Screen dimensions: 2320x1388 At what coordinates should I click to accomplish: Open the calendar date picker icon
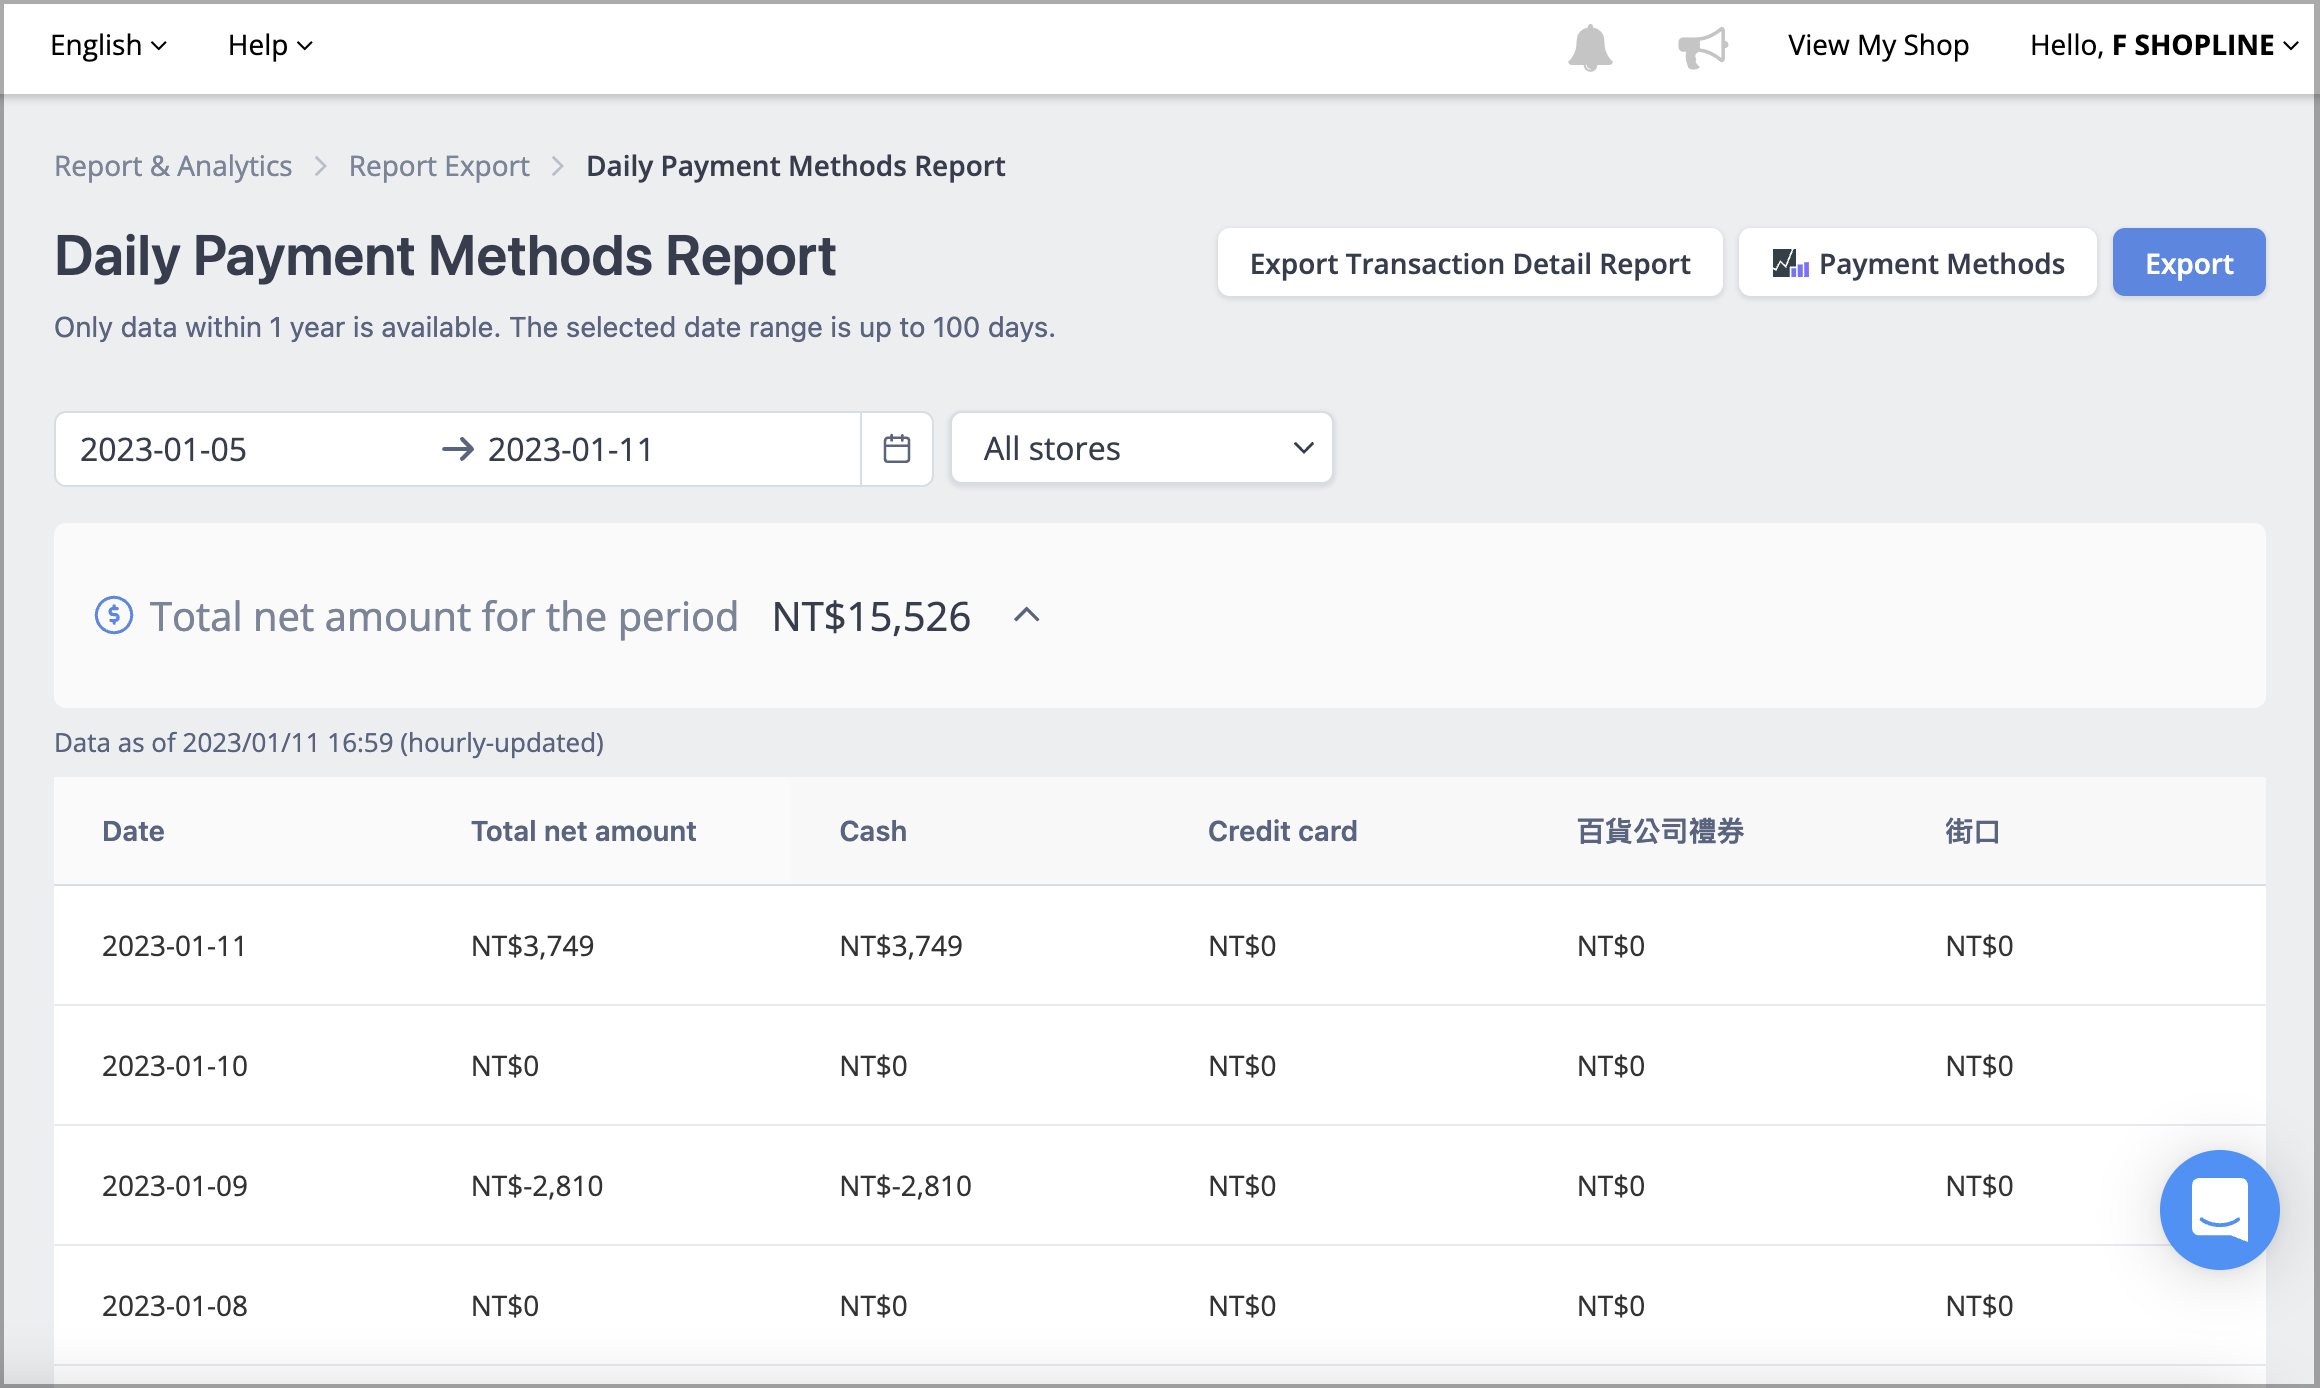coord(897,449)
